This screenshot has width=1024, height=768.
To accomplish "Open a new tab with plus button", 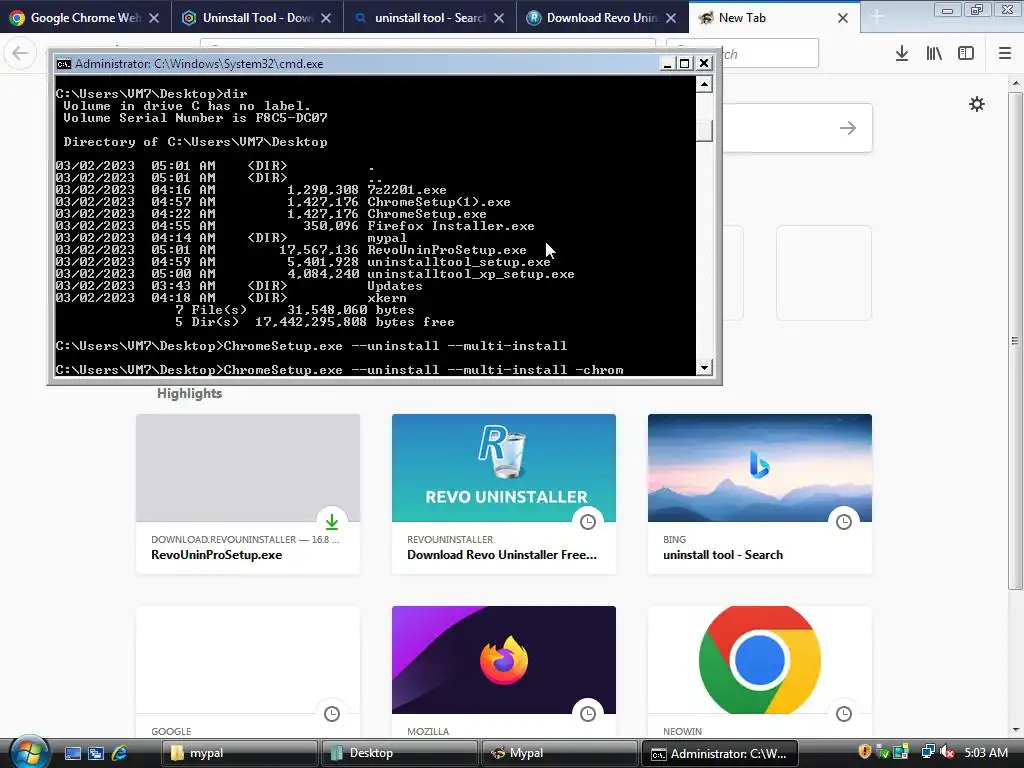I will 876,18.
